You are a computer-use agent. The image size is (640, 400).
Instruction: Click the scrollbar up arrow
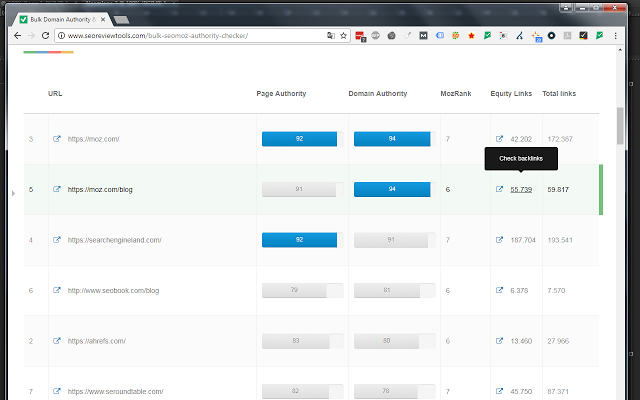(620, 50)
